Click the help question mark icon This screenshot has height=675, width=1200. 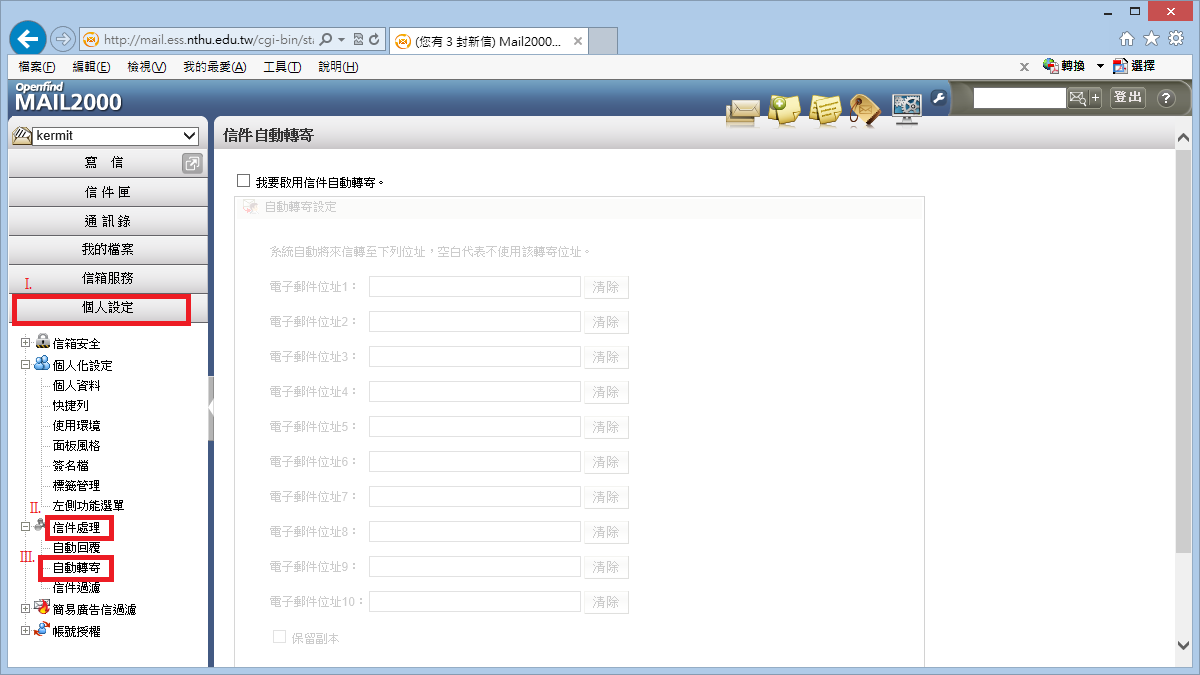pos(1165,98)
